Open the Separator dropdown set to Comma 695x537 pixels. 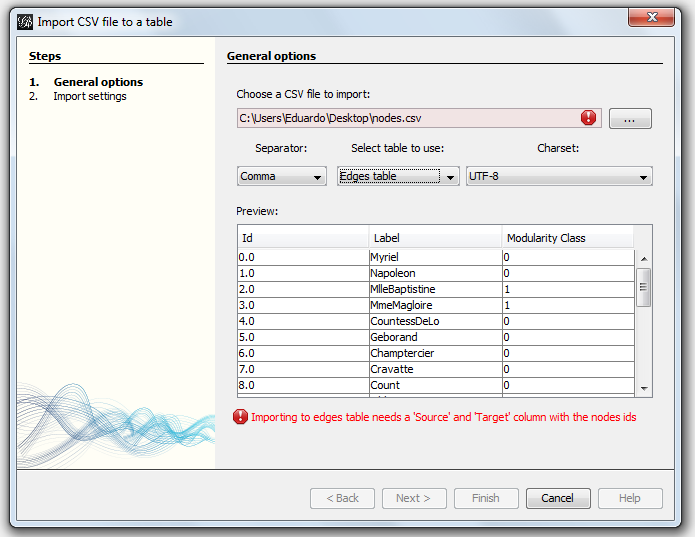282,177
